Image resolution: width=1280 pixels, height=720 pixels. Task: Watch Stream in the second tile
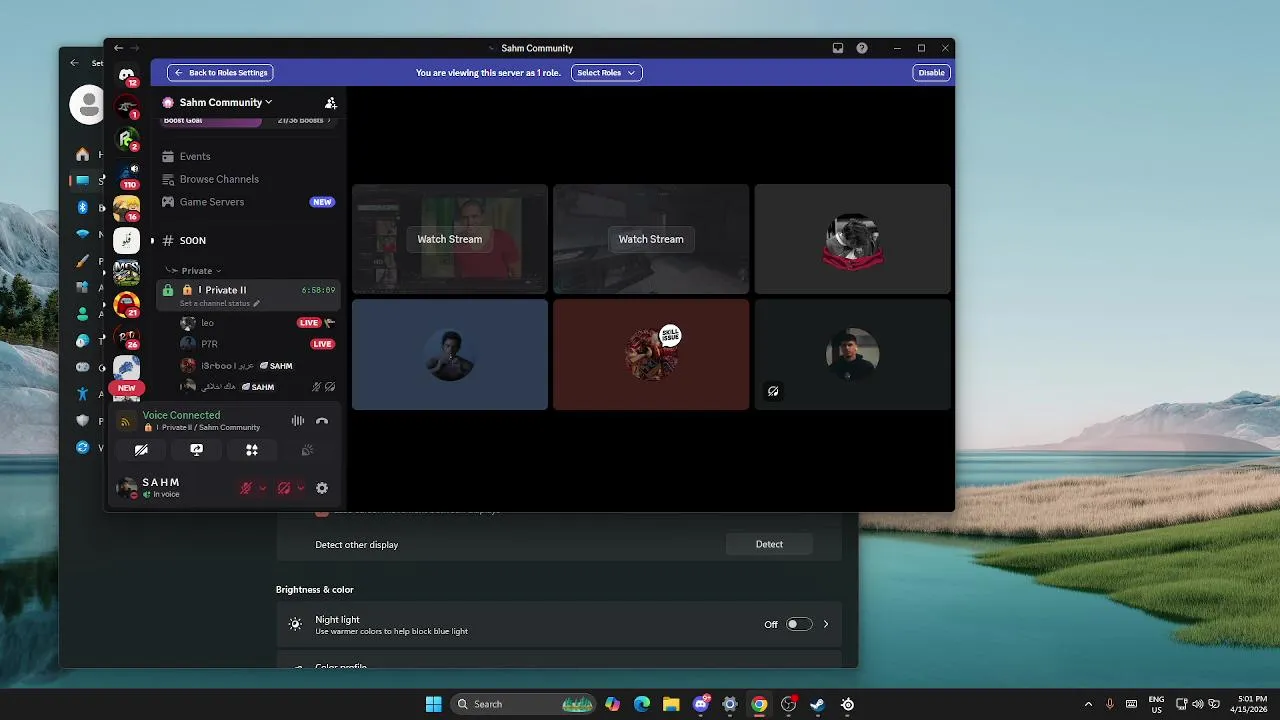[x=651, y=239]
